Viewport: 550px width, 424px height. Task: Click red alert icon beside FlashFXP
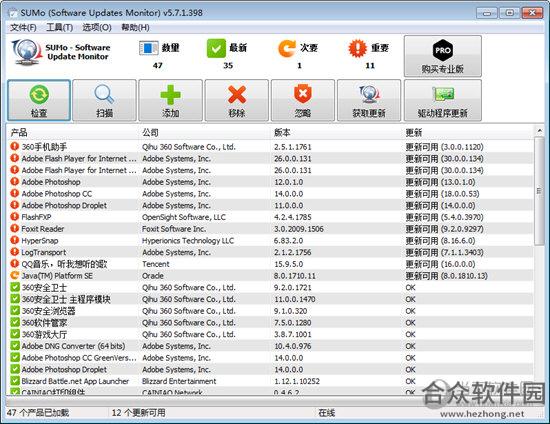point(14,217)
